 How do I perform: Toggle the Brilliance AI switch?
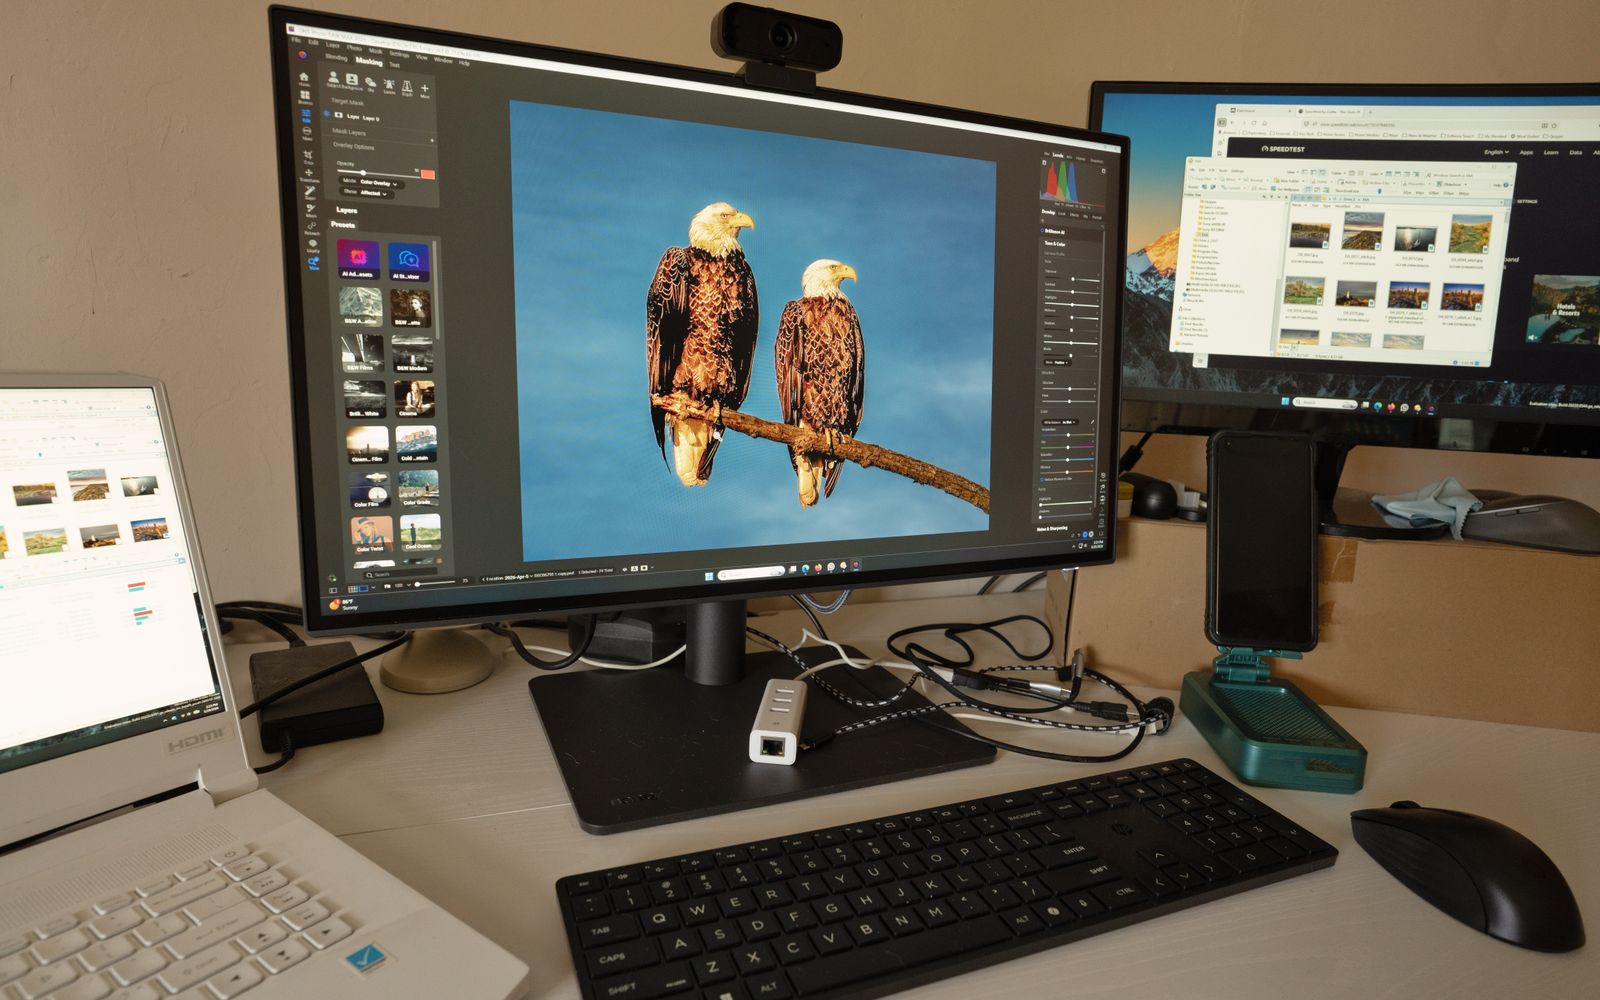pyautogui.click(x=1043, y=230)
